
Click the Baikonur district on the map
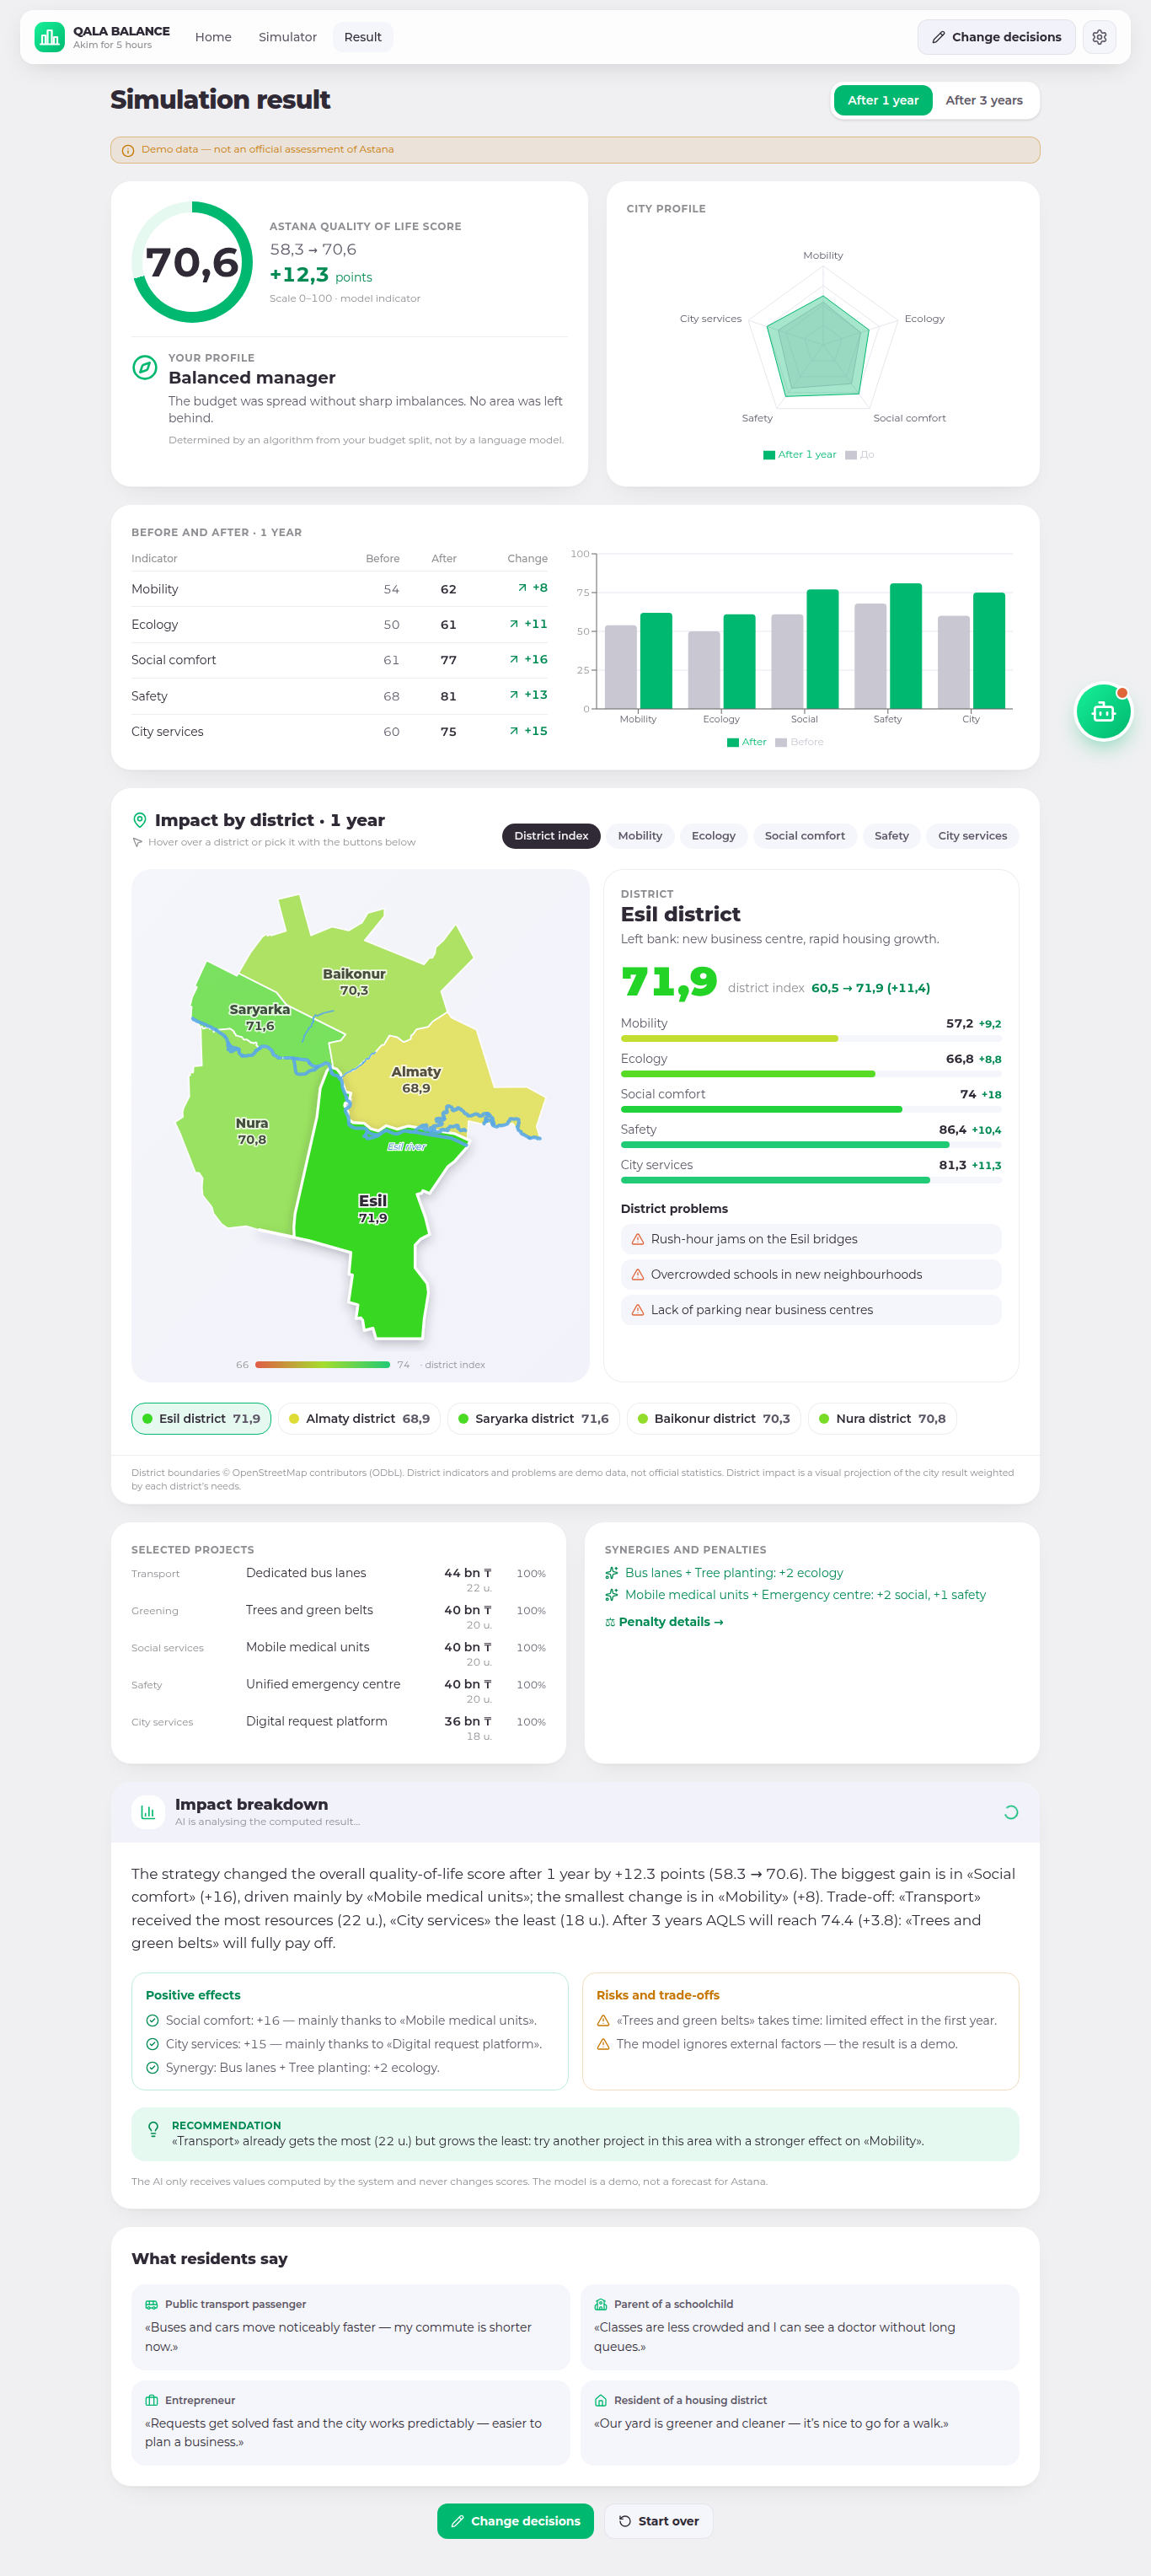point(353,982)
